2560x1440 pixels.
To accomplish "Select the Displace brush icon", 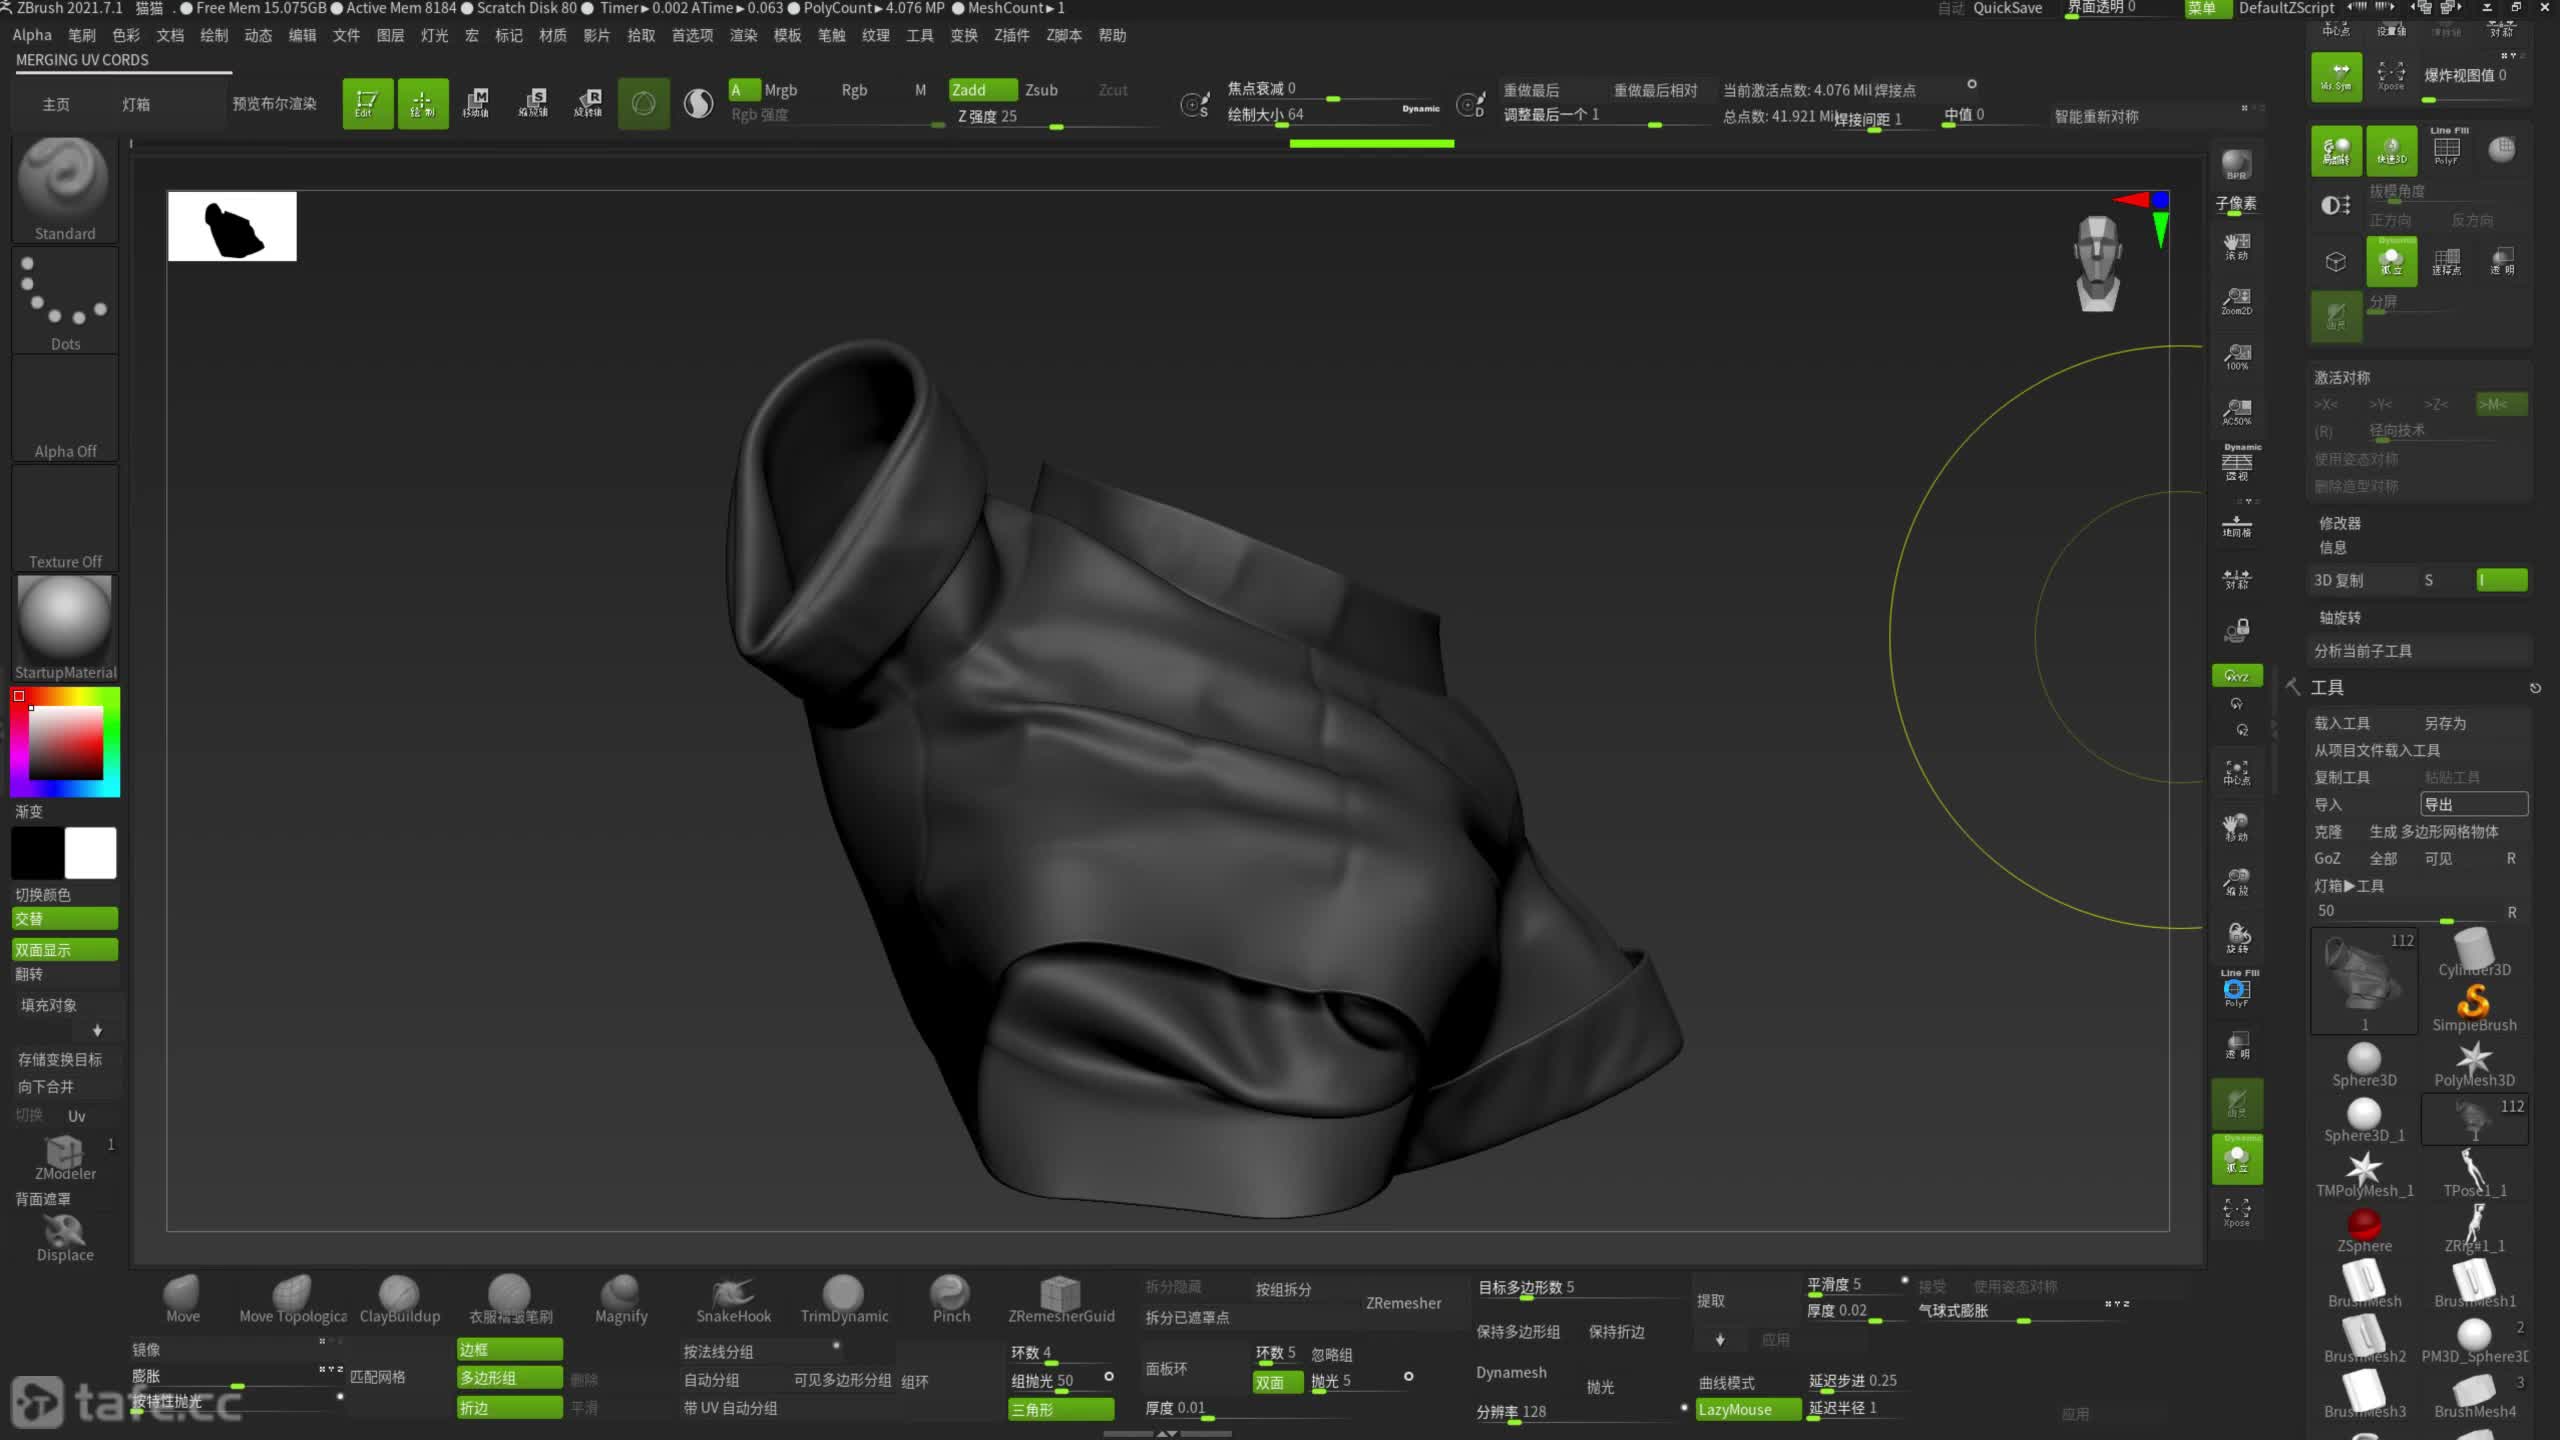I will point(65,1238).
